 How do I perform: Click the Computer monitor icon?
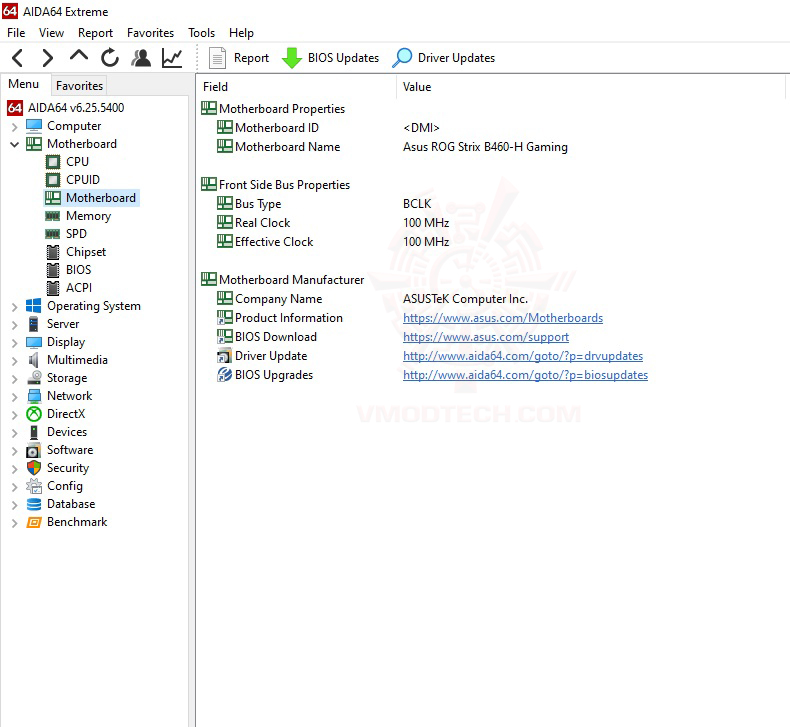point(34,126)
